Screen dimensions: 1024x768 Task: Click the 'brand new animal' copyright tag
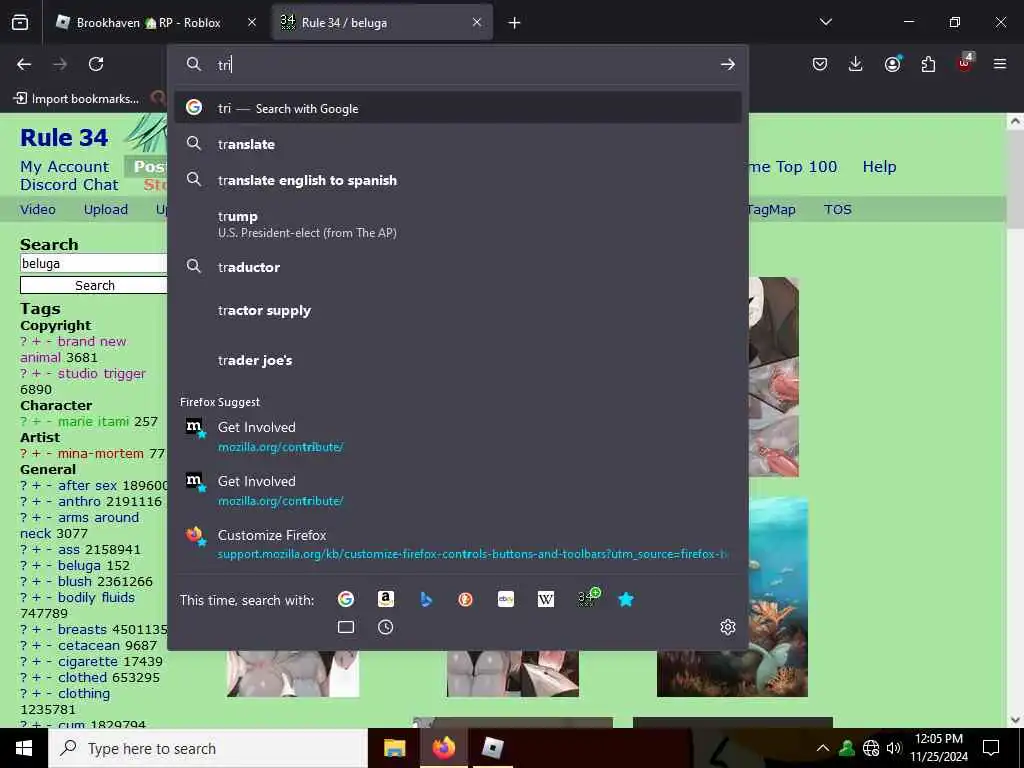tap(73, 349)
